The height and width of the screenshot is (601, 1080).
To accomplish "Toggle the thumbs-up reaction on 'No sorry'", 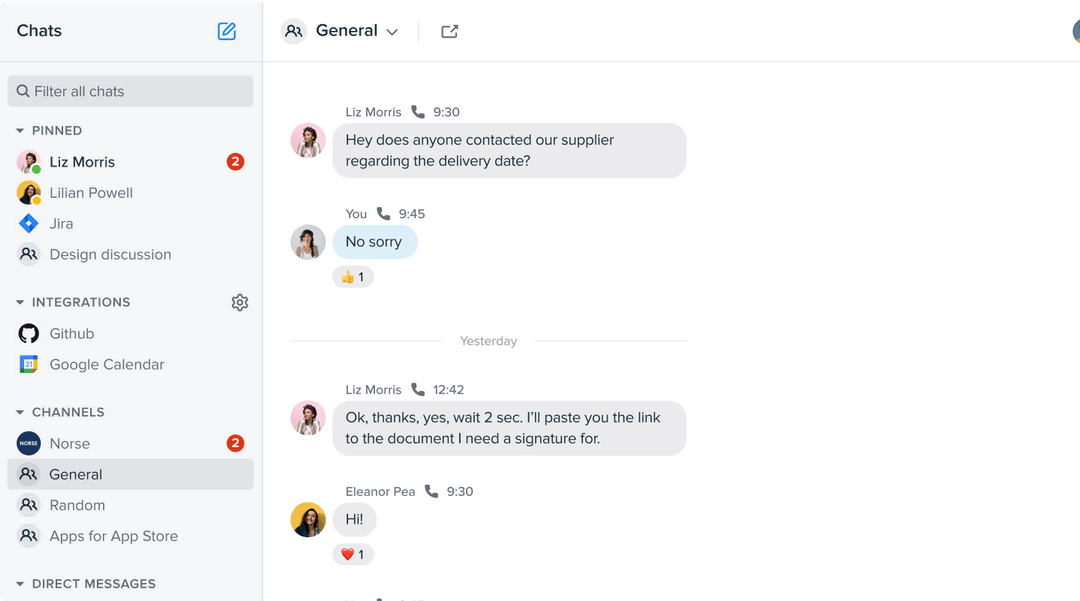I will tap(352, 276).
